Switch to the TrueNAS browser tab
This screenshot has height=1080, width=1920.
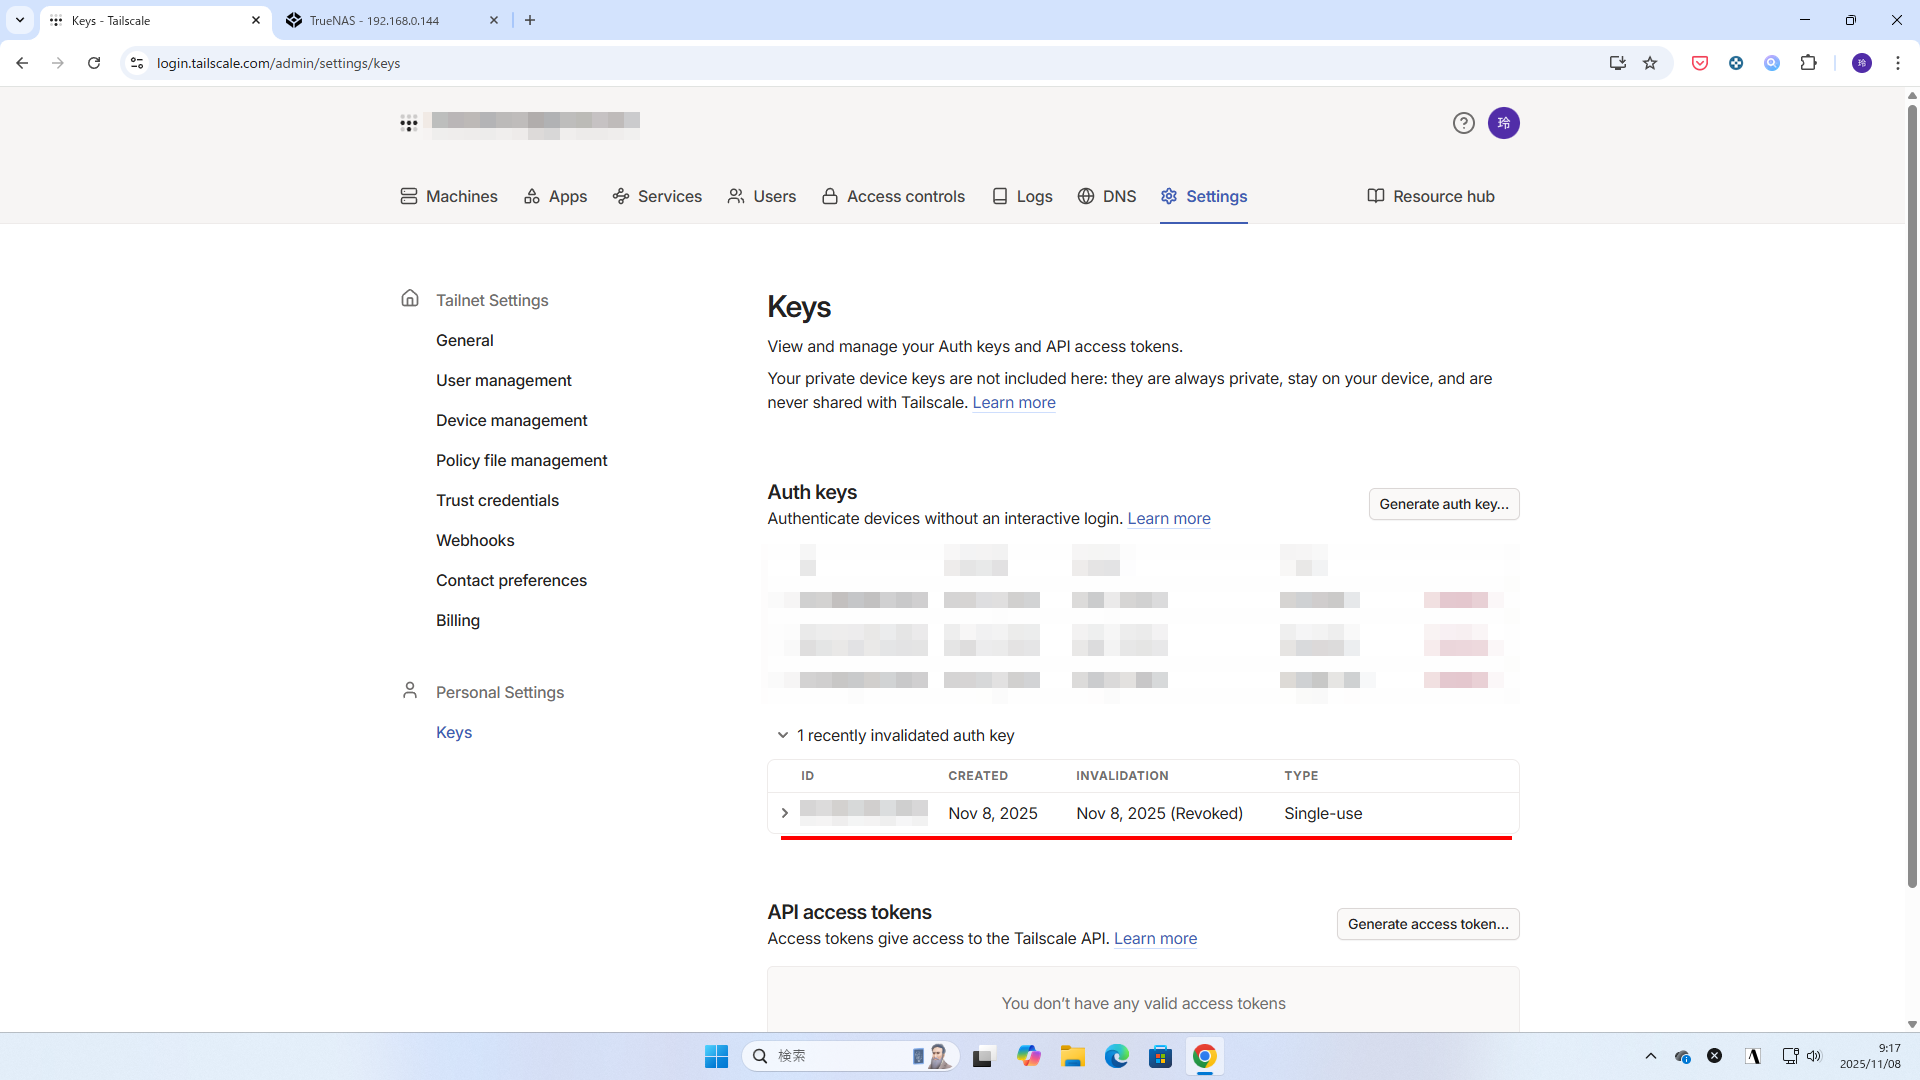[x=375, y=20]
